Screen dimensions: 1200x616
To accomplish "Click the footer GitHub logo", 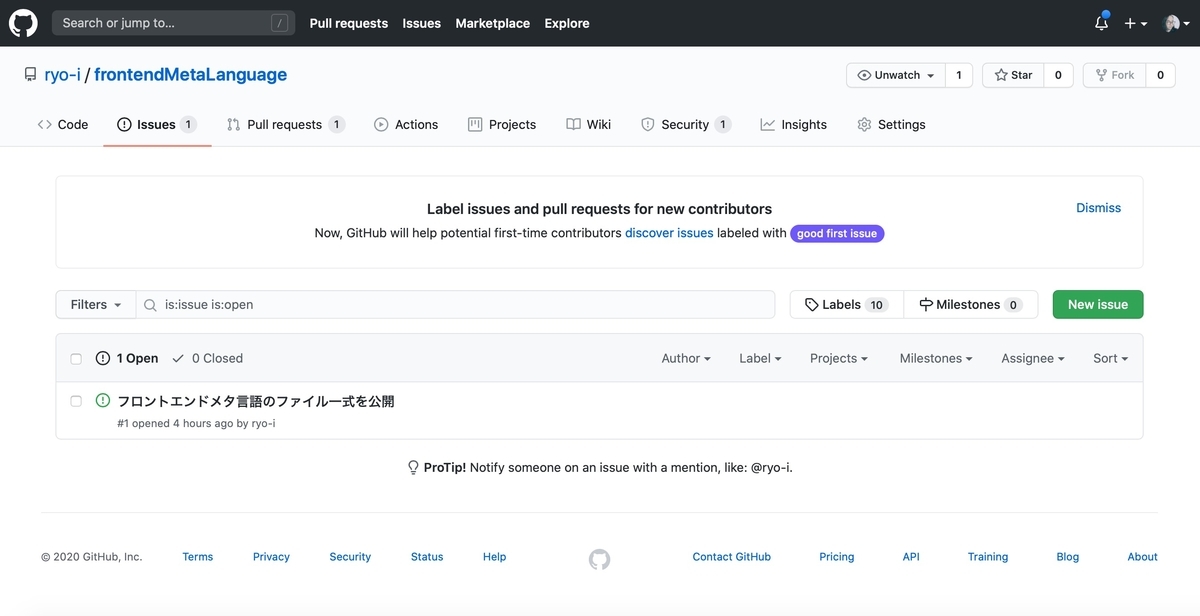I will pyautogui.click(x=599, y=559).
